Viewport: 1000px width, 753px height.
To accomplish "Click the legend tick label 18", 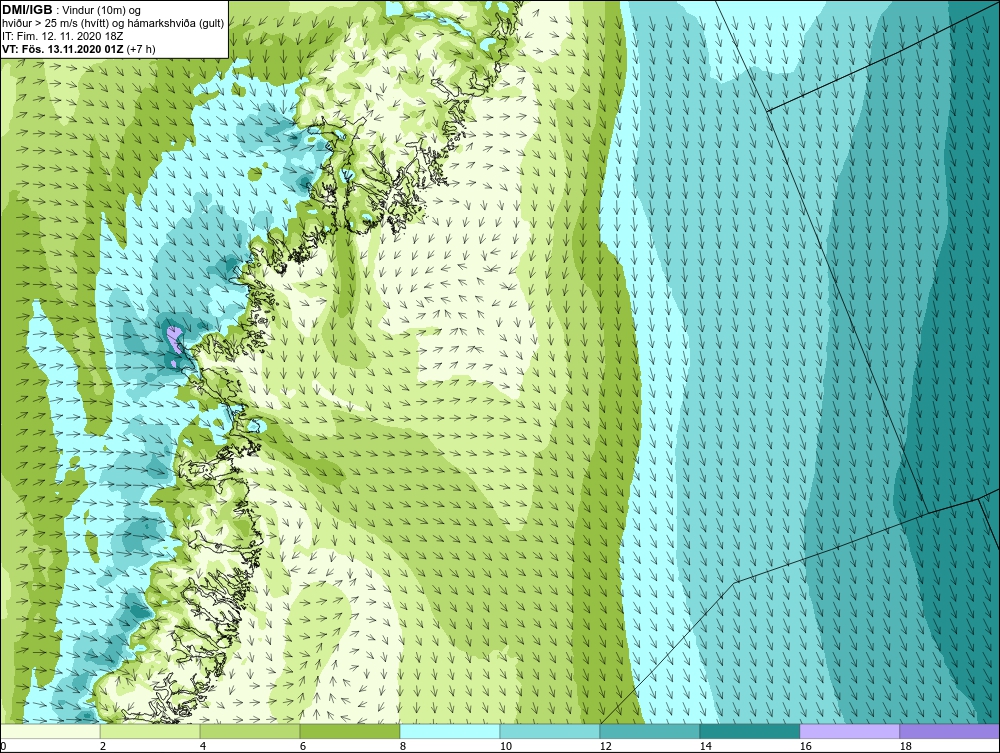I will pos(906,746).
